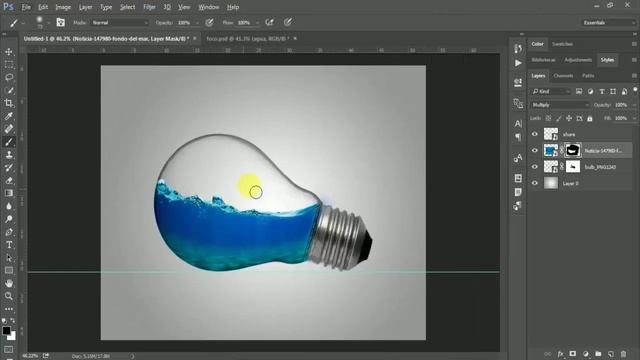Open the History panel icon
Screen dimensions: 640x360
click(x=518, y=49)
